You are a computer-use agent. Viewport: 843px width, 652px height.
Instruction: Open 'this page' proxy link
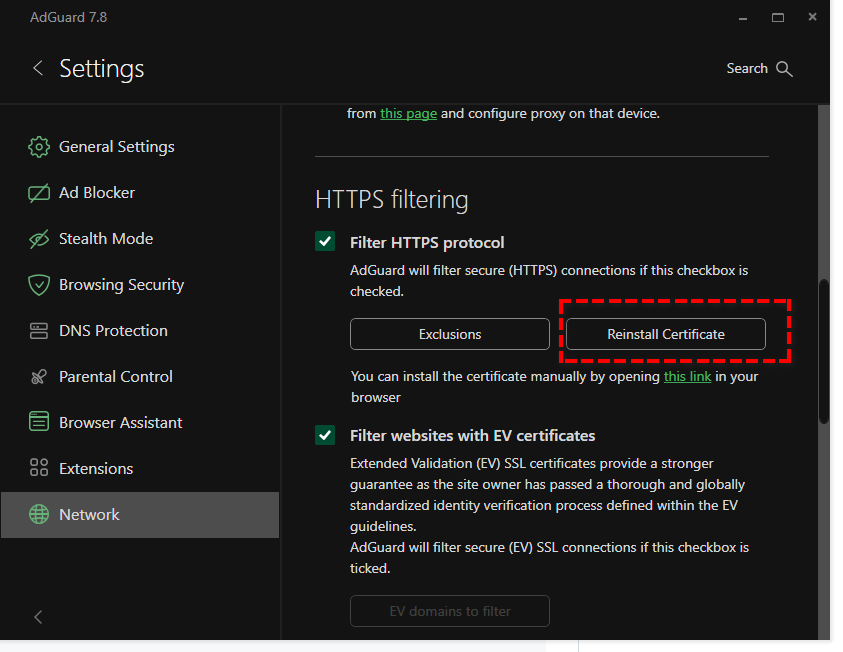coord(409,114)
